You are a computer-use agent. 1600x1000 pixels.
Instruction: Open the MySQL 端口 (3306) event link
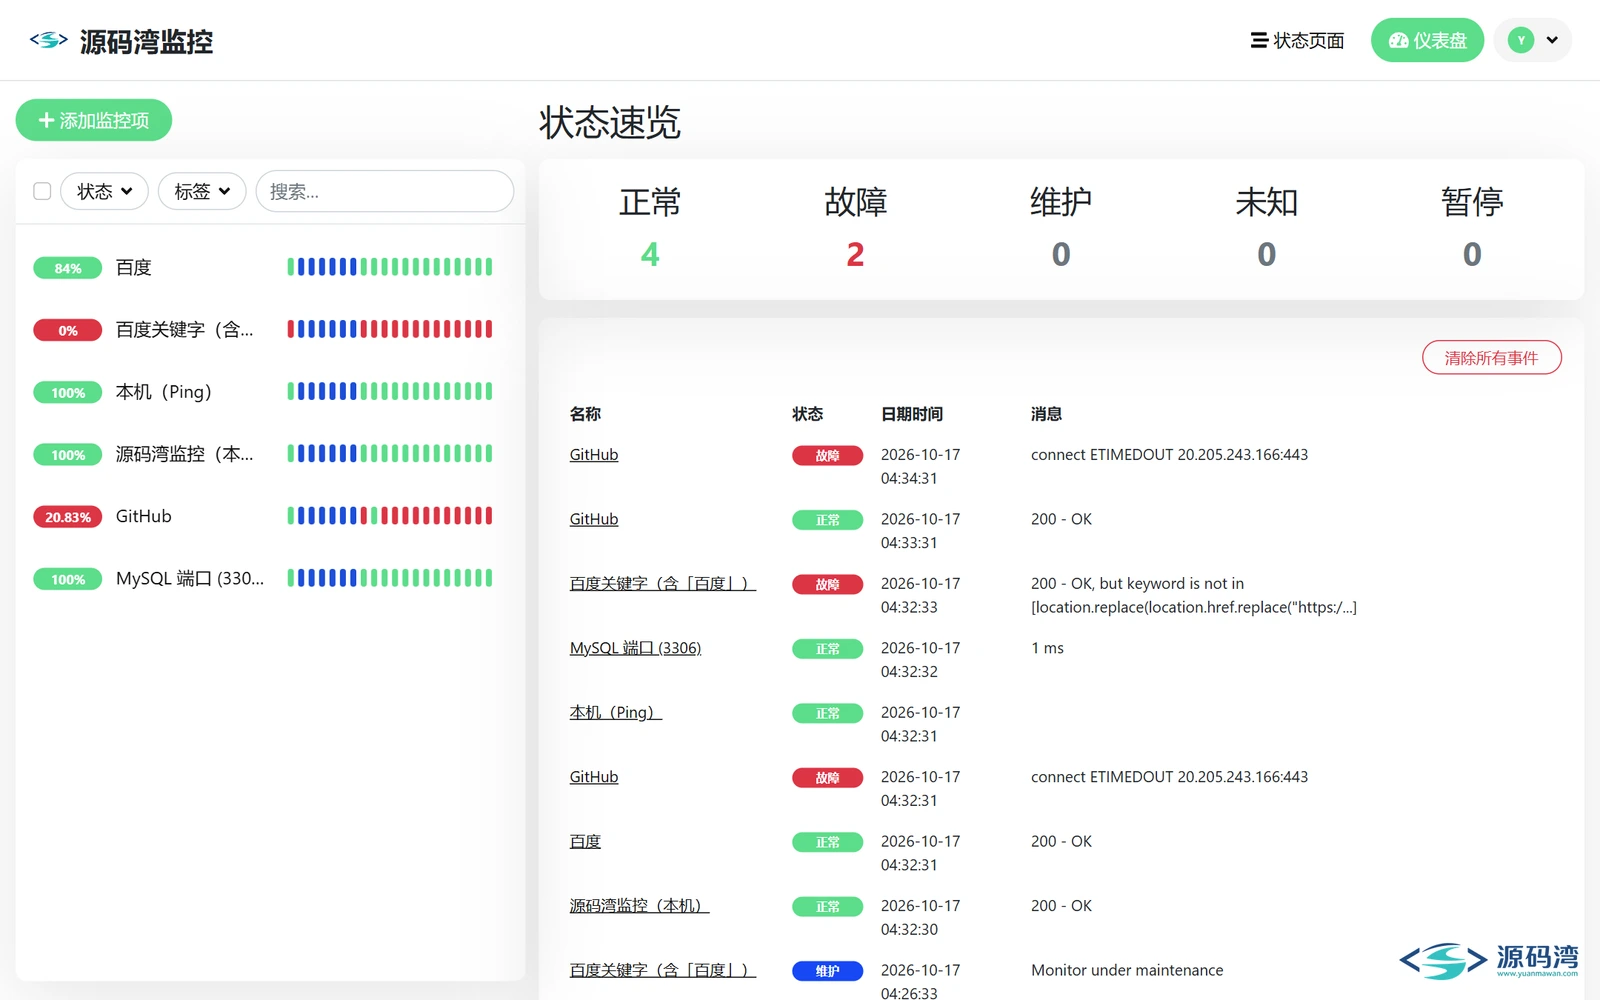pos(635,648)
